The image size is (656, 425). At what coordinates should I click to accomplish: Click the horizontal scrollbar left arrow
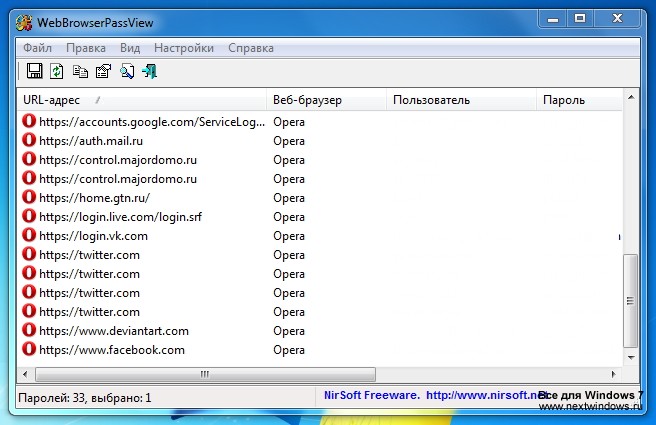(25, 374)
